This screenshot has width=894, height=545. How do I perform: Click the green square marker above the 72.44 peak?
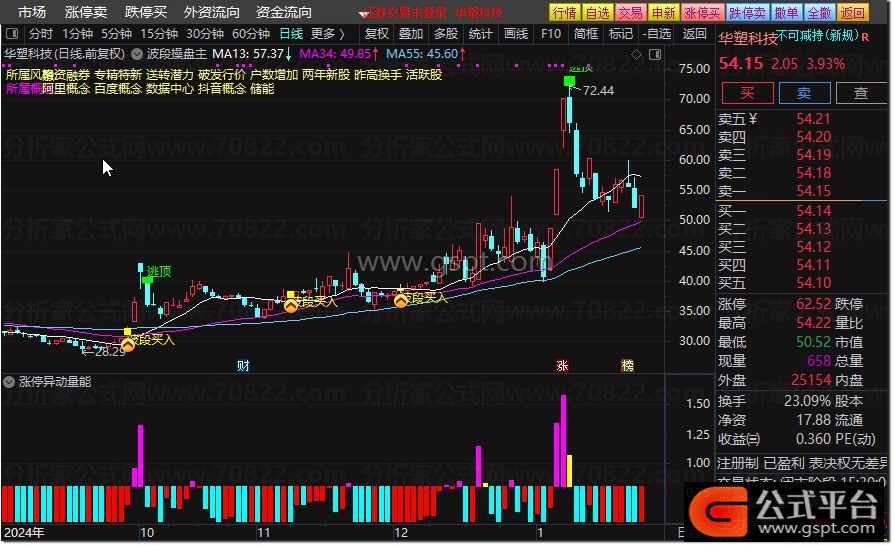click(x=569, y=81)
